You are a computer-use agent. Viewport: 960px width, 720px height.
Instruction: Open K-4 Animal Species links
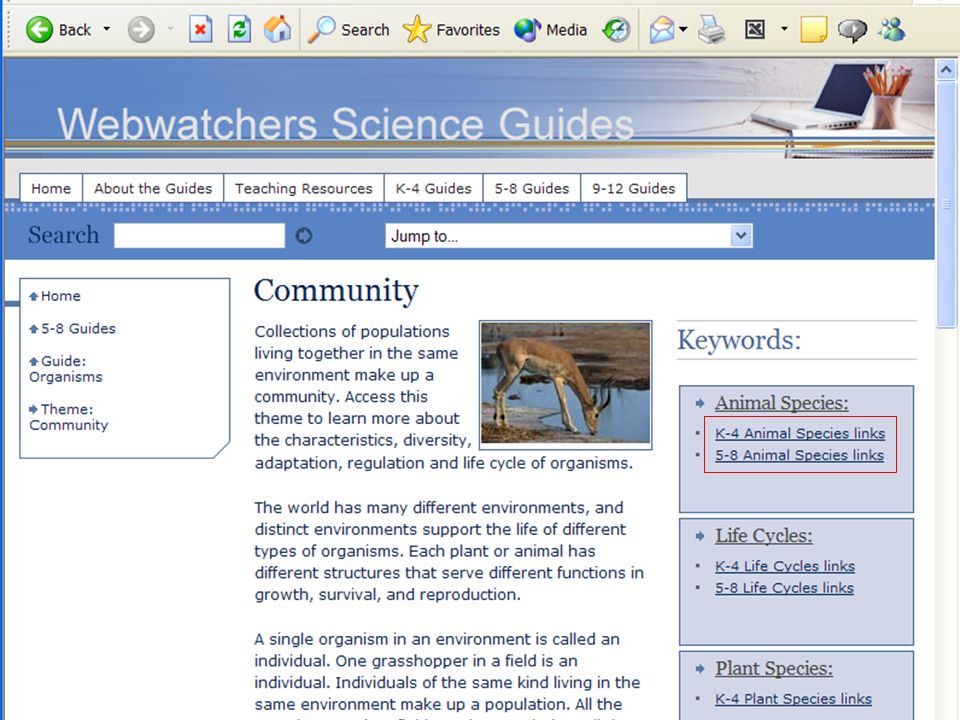click(x=800, y=433)
